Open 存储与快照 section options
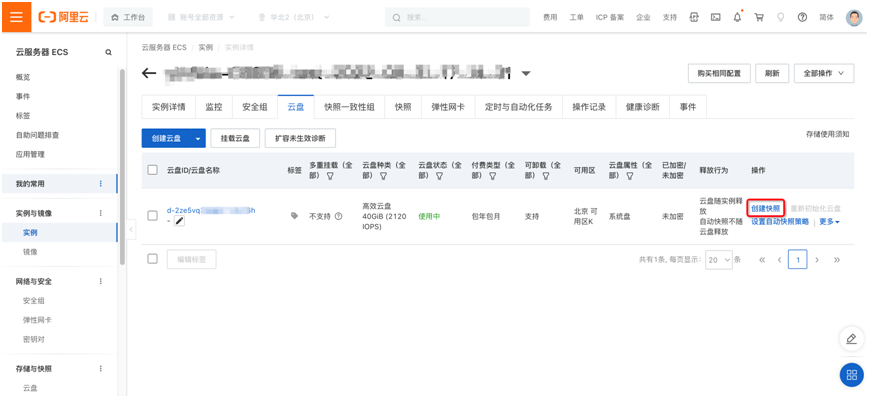 point(101,369)
